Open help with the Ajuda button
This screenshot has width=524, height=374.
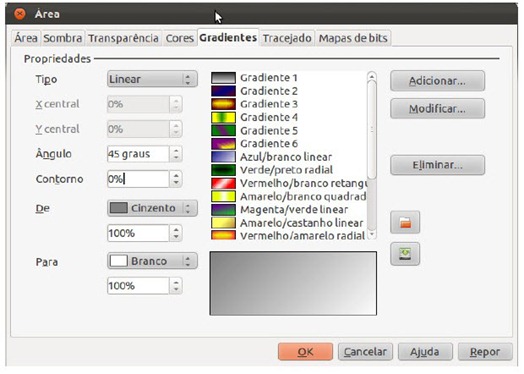pyautogui.click(x=425, y=352)
